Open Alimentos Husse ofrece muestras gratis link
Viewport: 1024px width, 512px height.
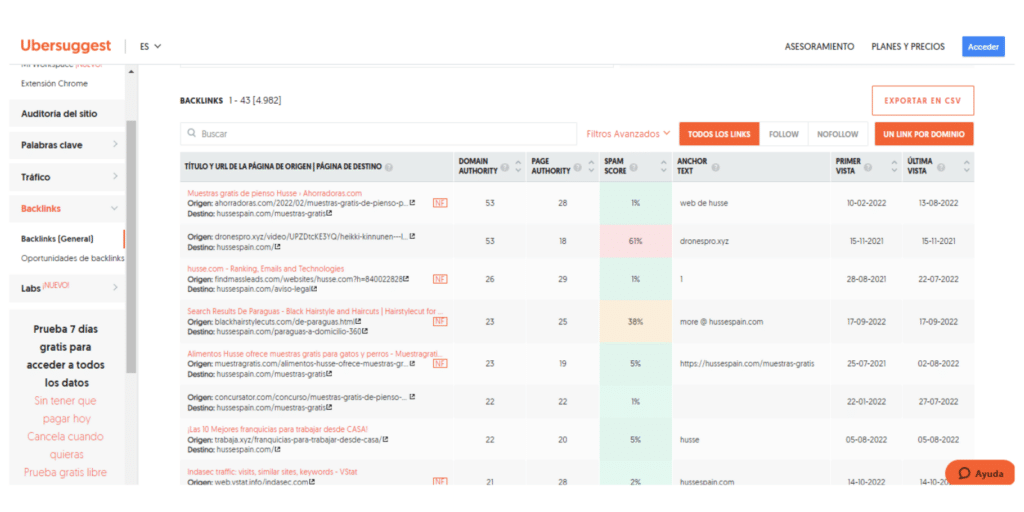315,353
